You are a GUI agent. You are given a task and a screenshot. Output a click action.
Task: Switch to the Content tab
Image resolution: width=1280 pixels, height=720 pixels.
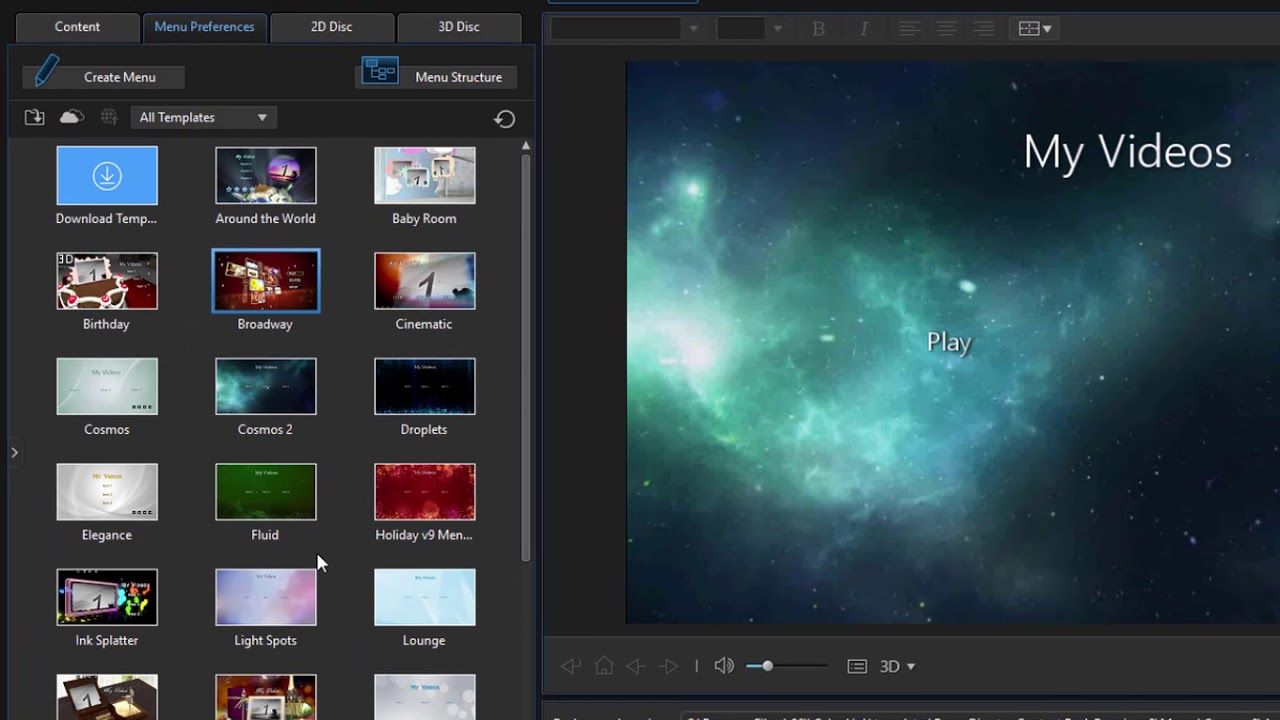[77, 27]
